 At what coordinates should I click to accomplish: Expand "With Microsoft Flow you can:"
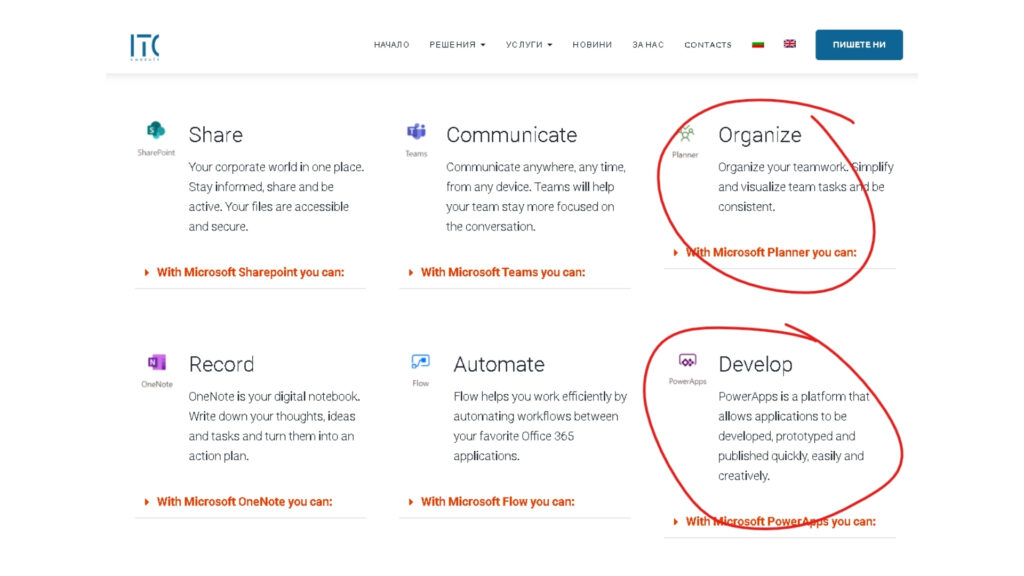[x=496, y=502]
